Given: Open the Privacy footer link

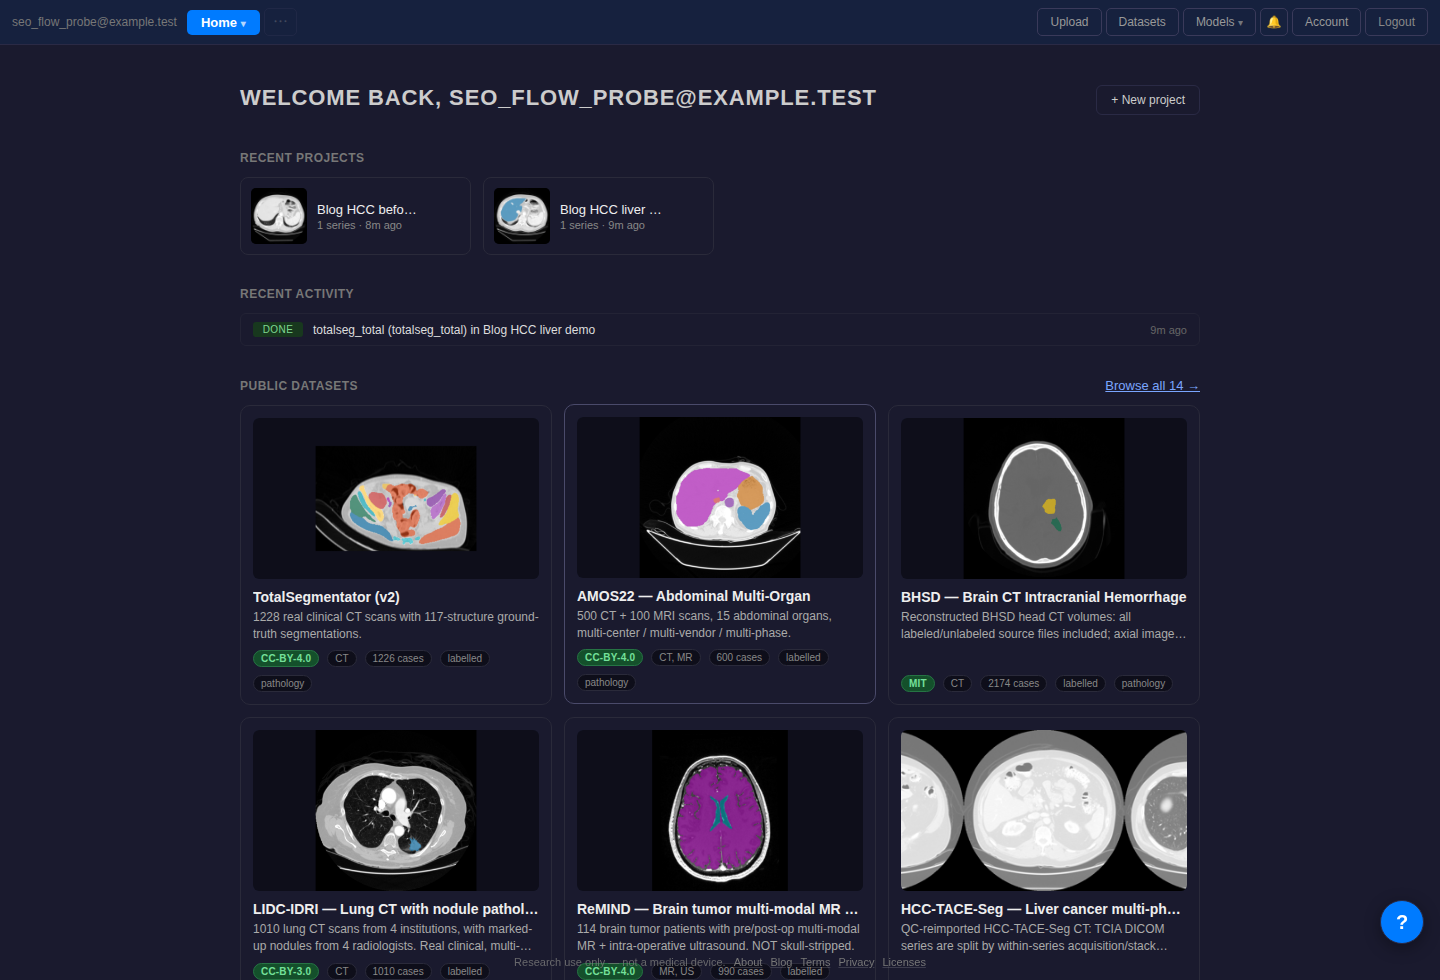Looking at the screenshot, I should pyautogui.click(x=856, y=963).
